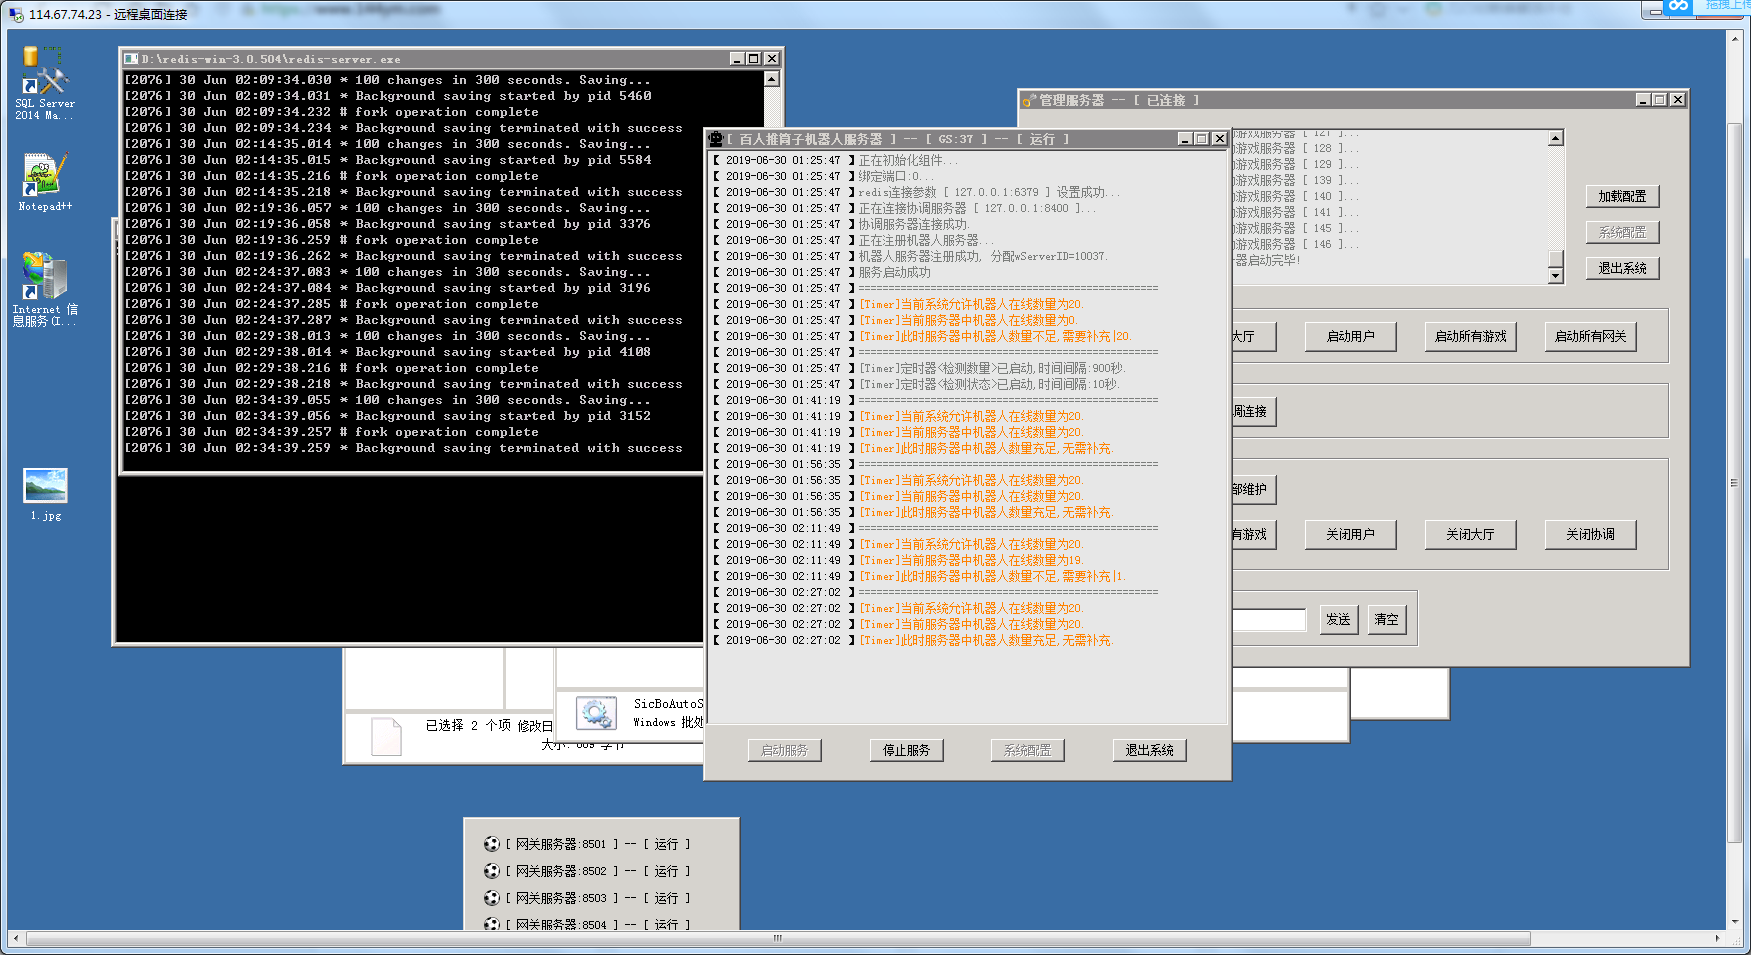Open the Notepad++ desktop shortcut

[x=45, y=175]
